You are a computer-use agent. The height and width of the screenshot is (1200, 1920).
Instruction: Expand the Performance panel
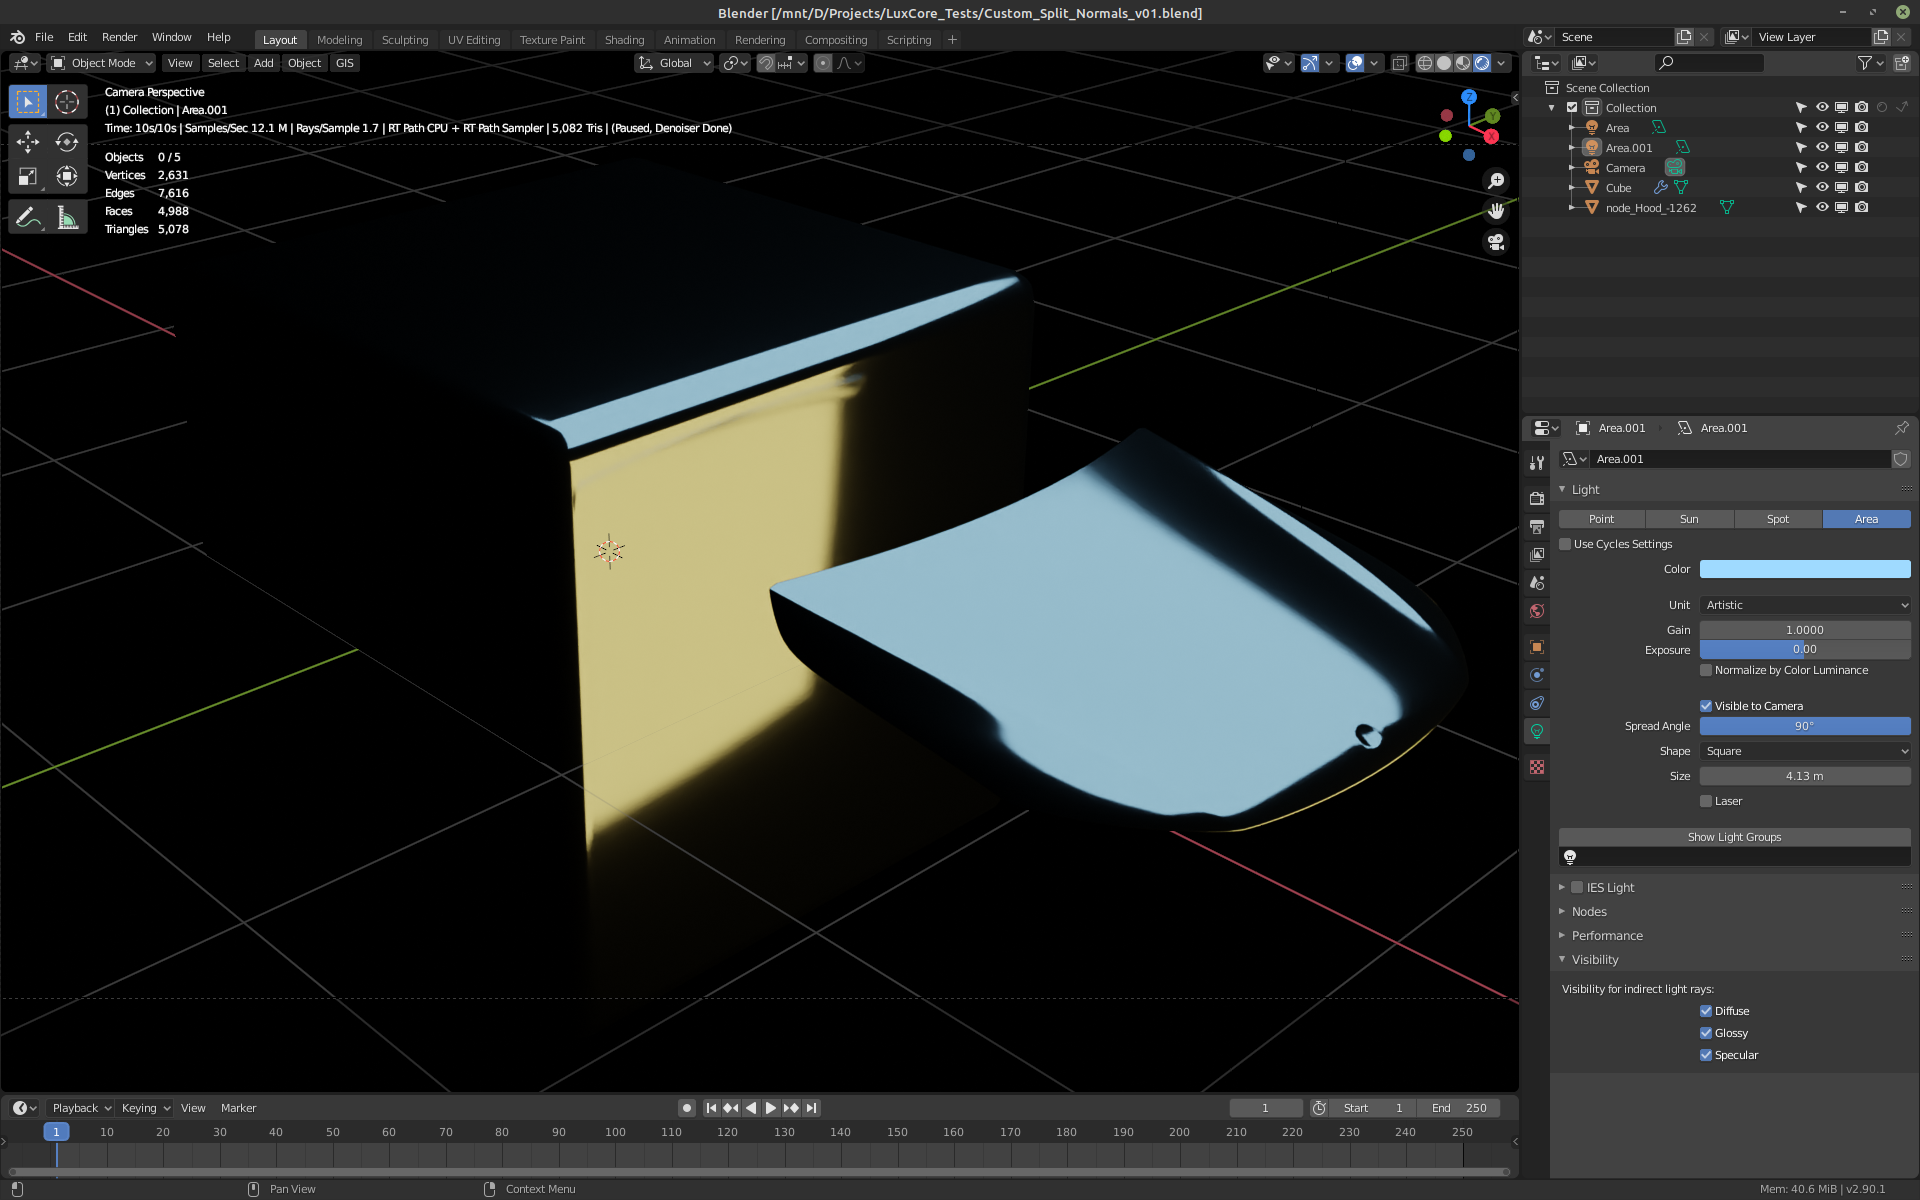tap(1606, 935)
